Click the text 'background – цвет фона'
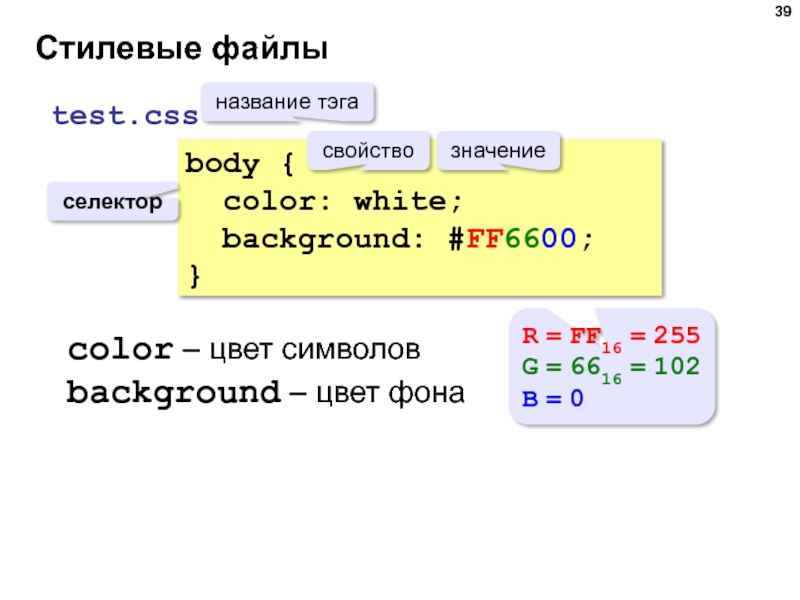The image size is (800, 600). 265,393
